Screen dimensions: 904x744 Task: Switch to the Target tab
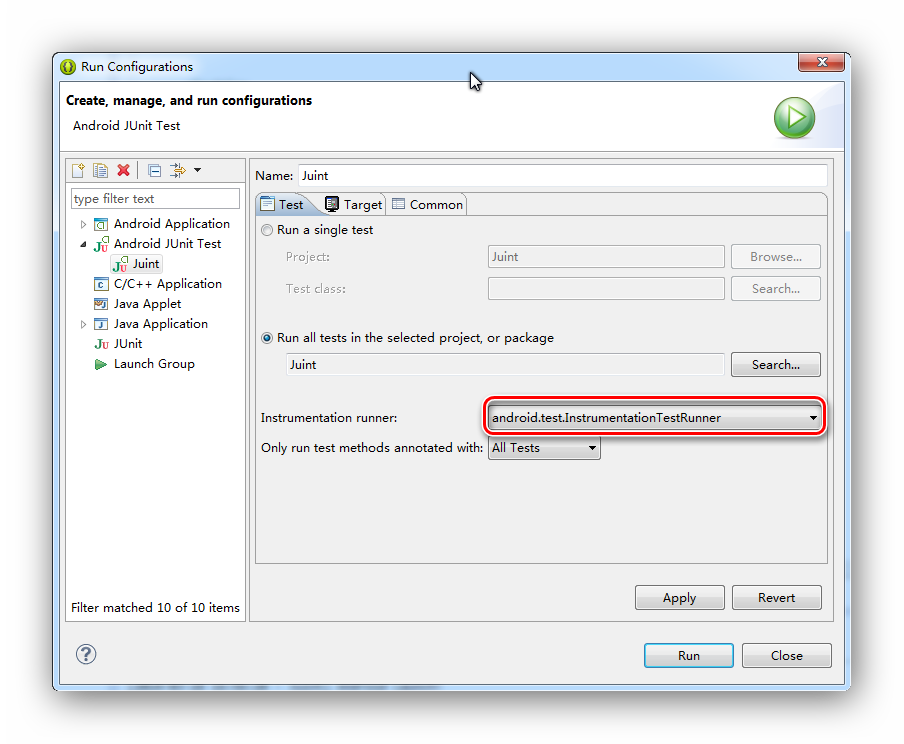(x=354, y=204)
